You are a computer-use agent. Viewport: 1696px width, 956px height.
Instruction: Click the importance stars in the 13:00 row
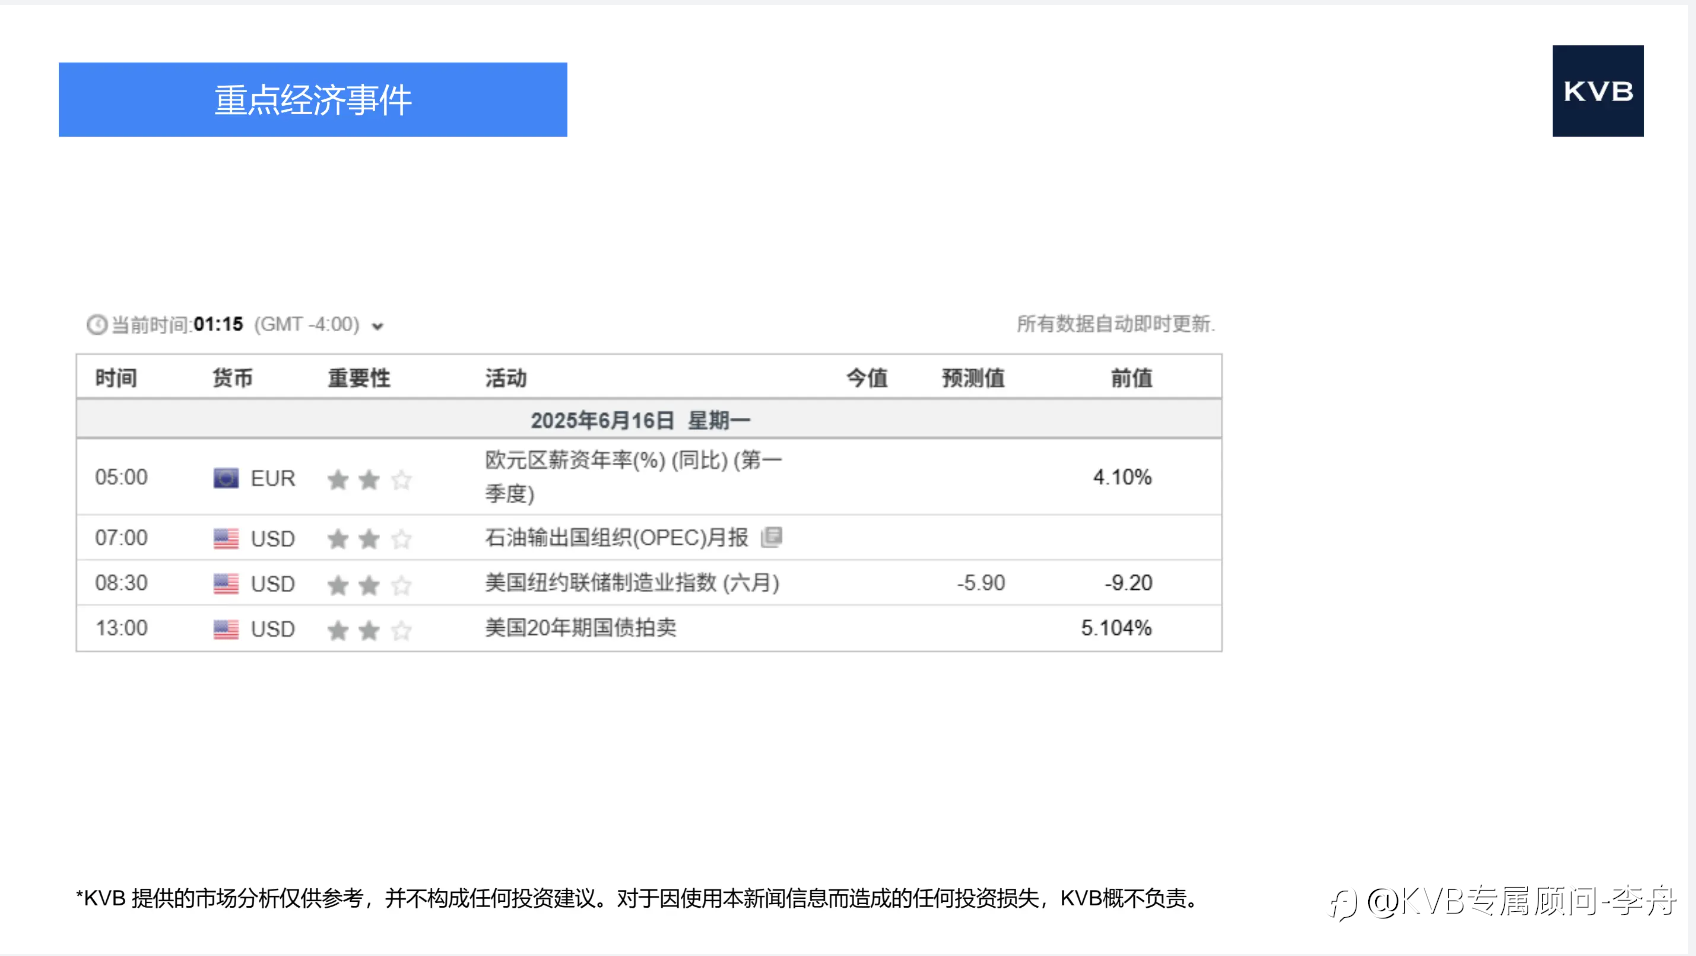click(x=370, y=630)
